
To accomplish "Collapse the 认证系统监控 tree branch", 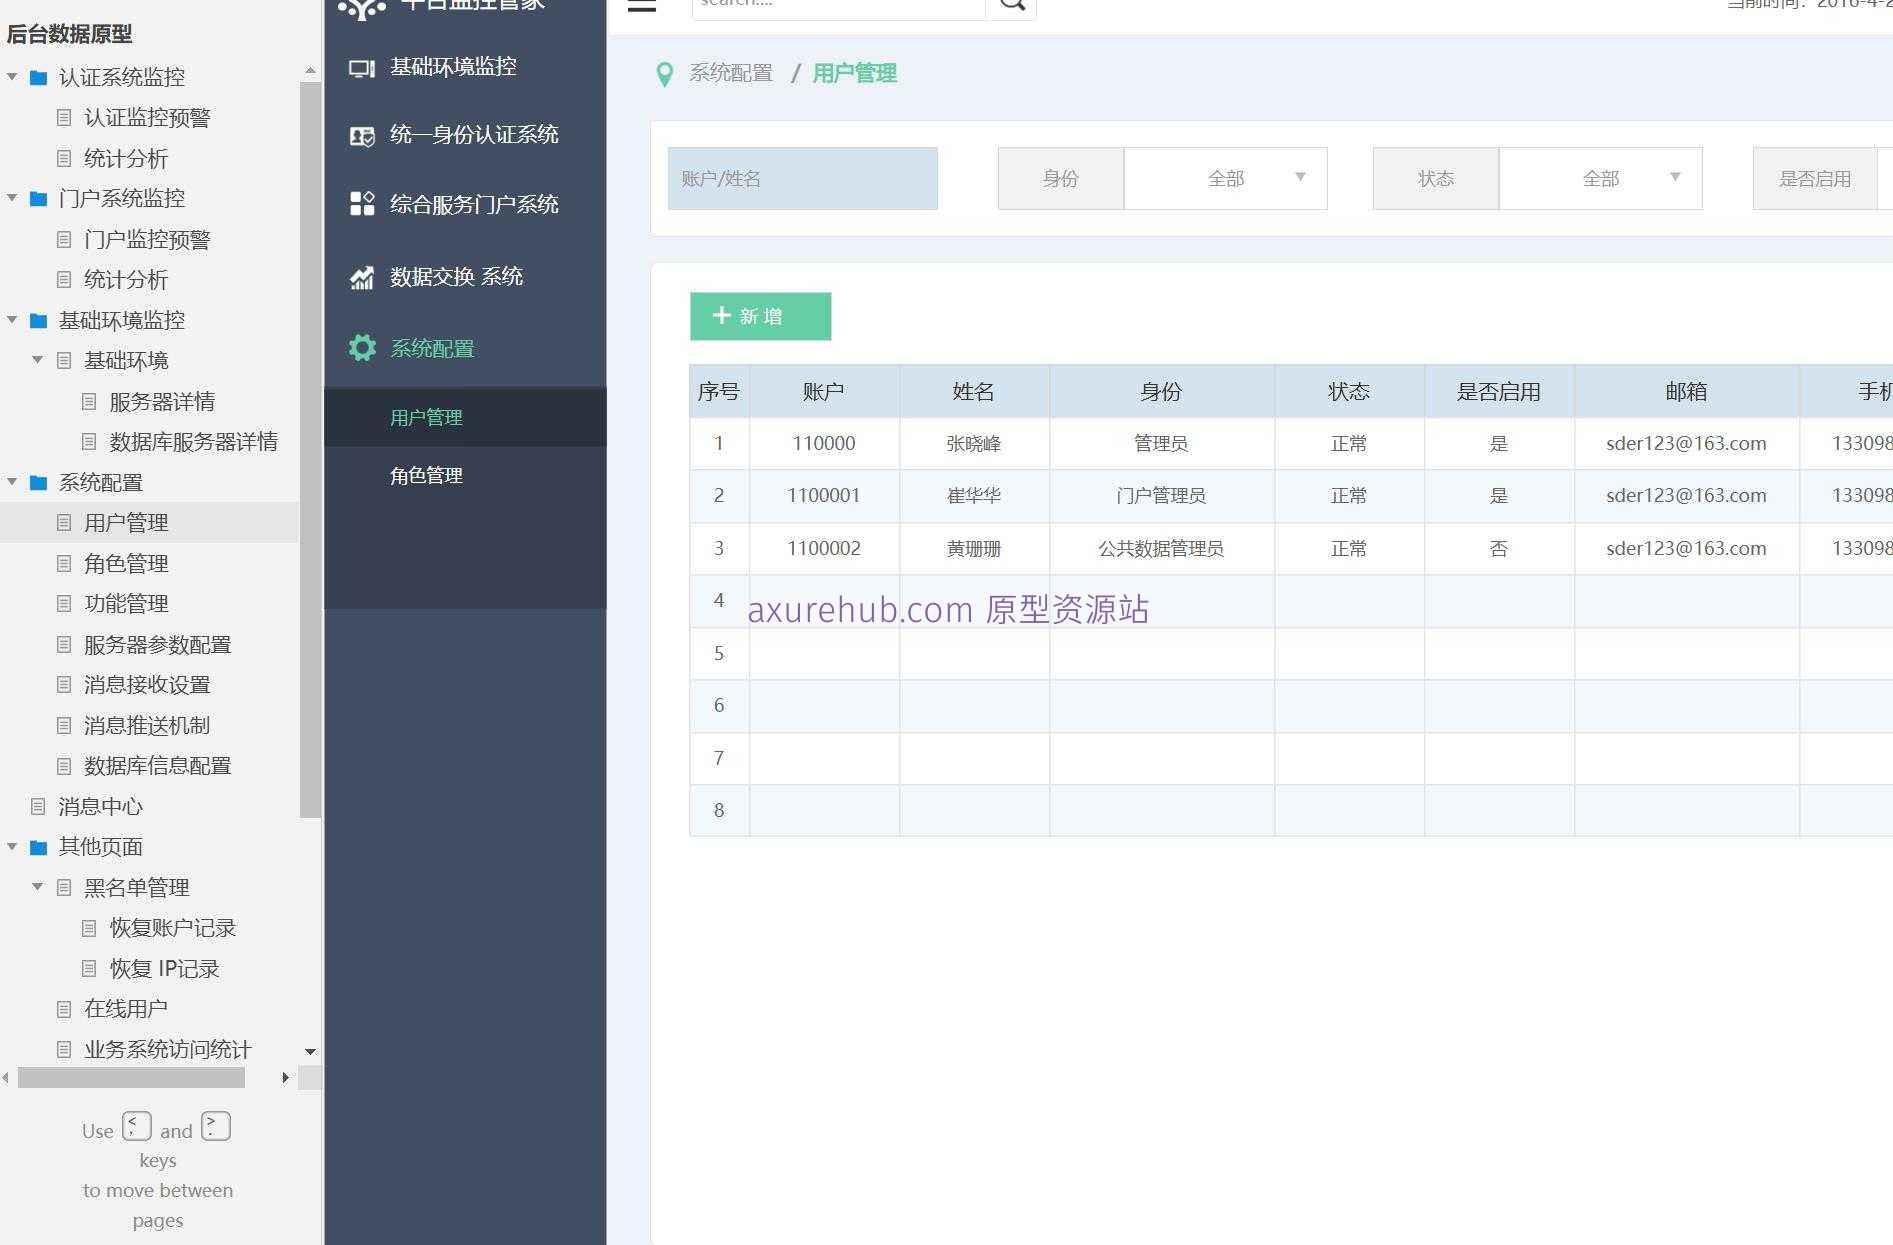I will [11, 77].
